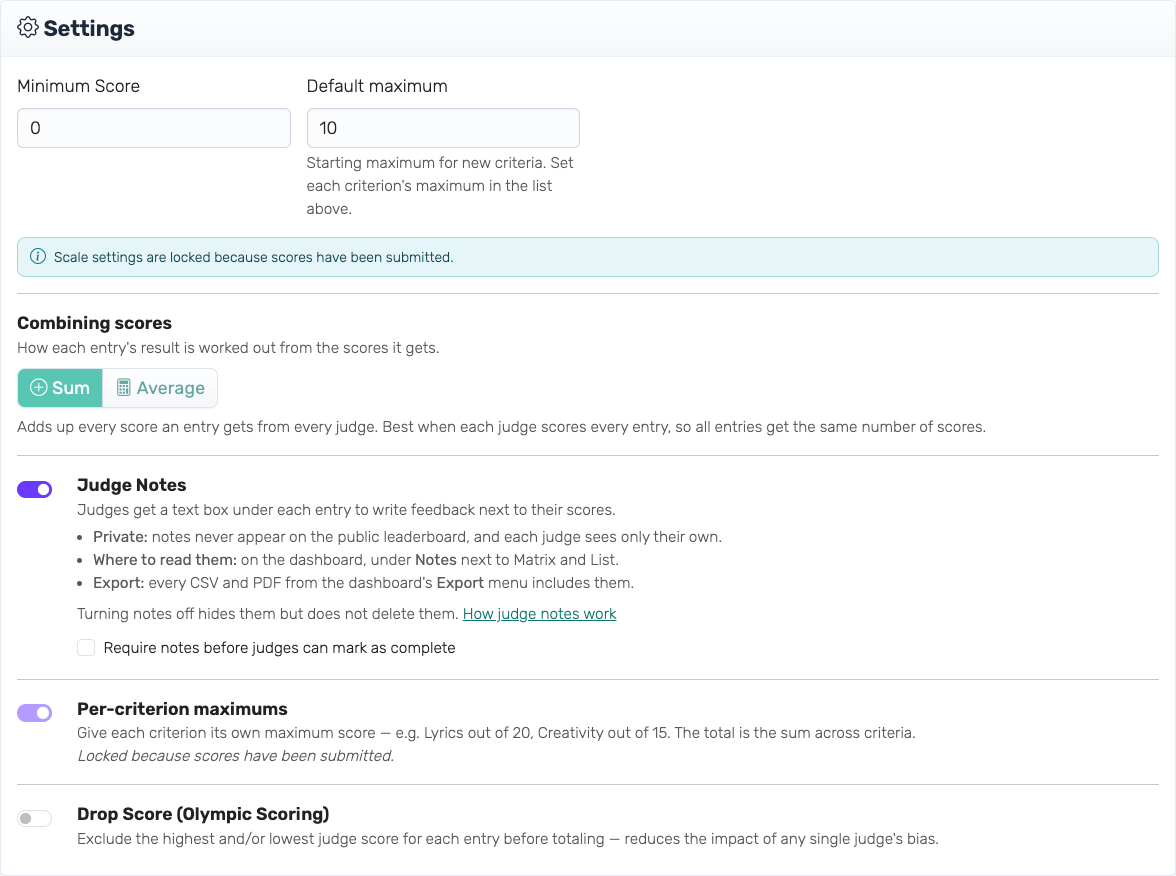Viewport: 1176px width, 876px height.
Task: Check Require notes before judges can mark complete
Action: (86, 647)
